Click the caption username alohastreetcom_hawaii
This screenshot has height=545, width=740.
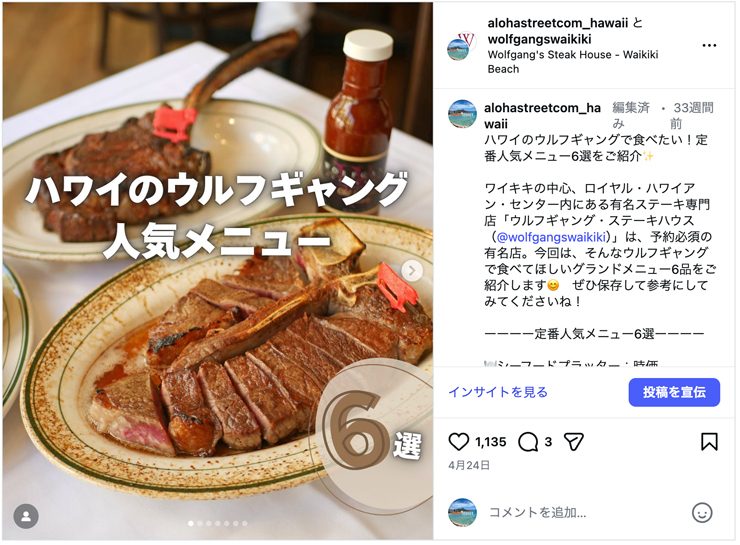(x=542, y=116)
